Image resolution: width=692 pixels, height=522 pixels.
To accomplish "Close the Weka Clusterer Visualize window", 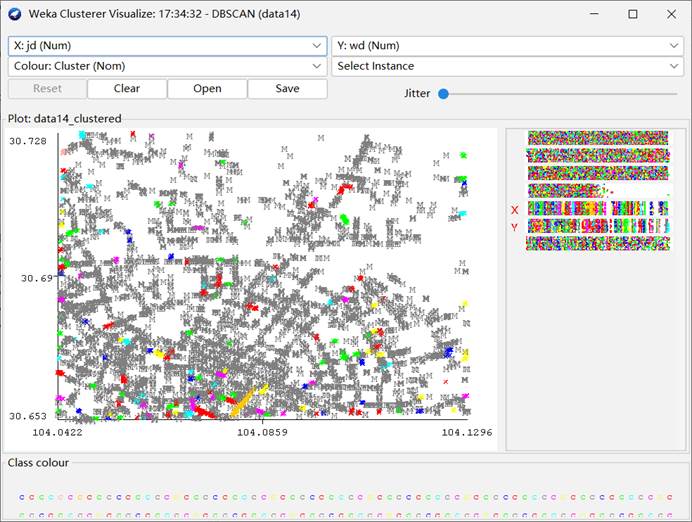I will [671, 14].
